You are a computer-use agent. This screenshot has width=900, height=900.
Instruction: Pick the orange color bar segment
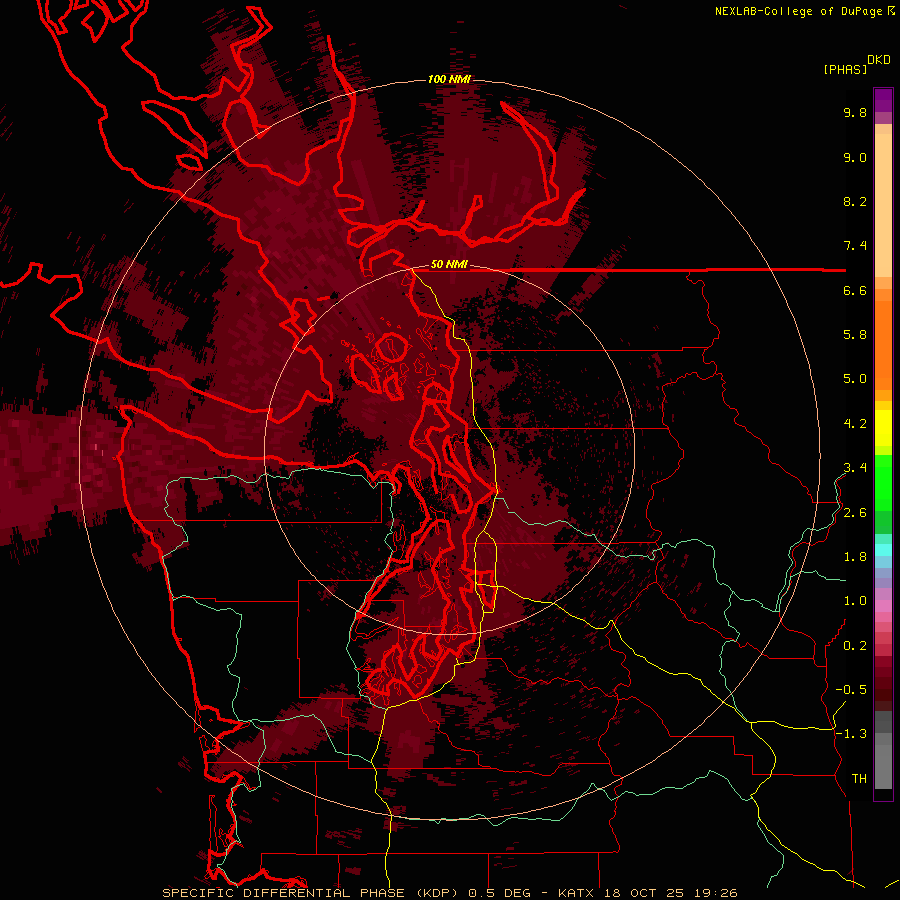[883, 345]
